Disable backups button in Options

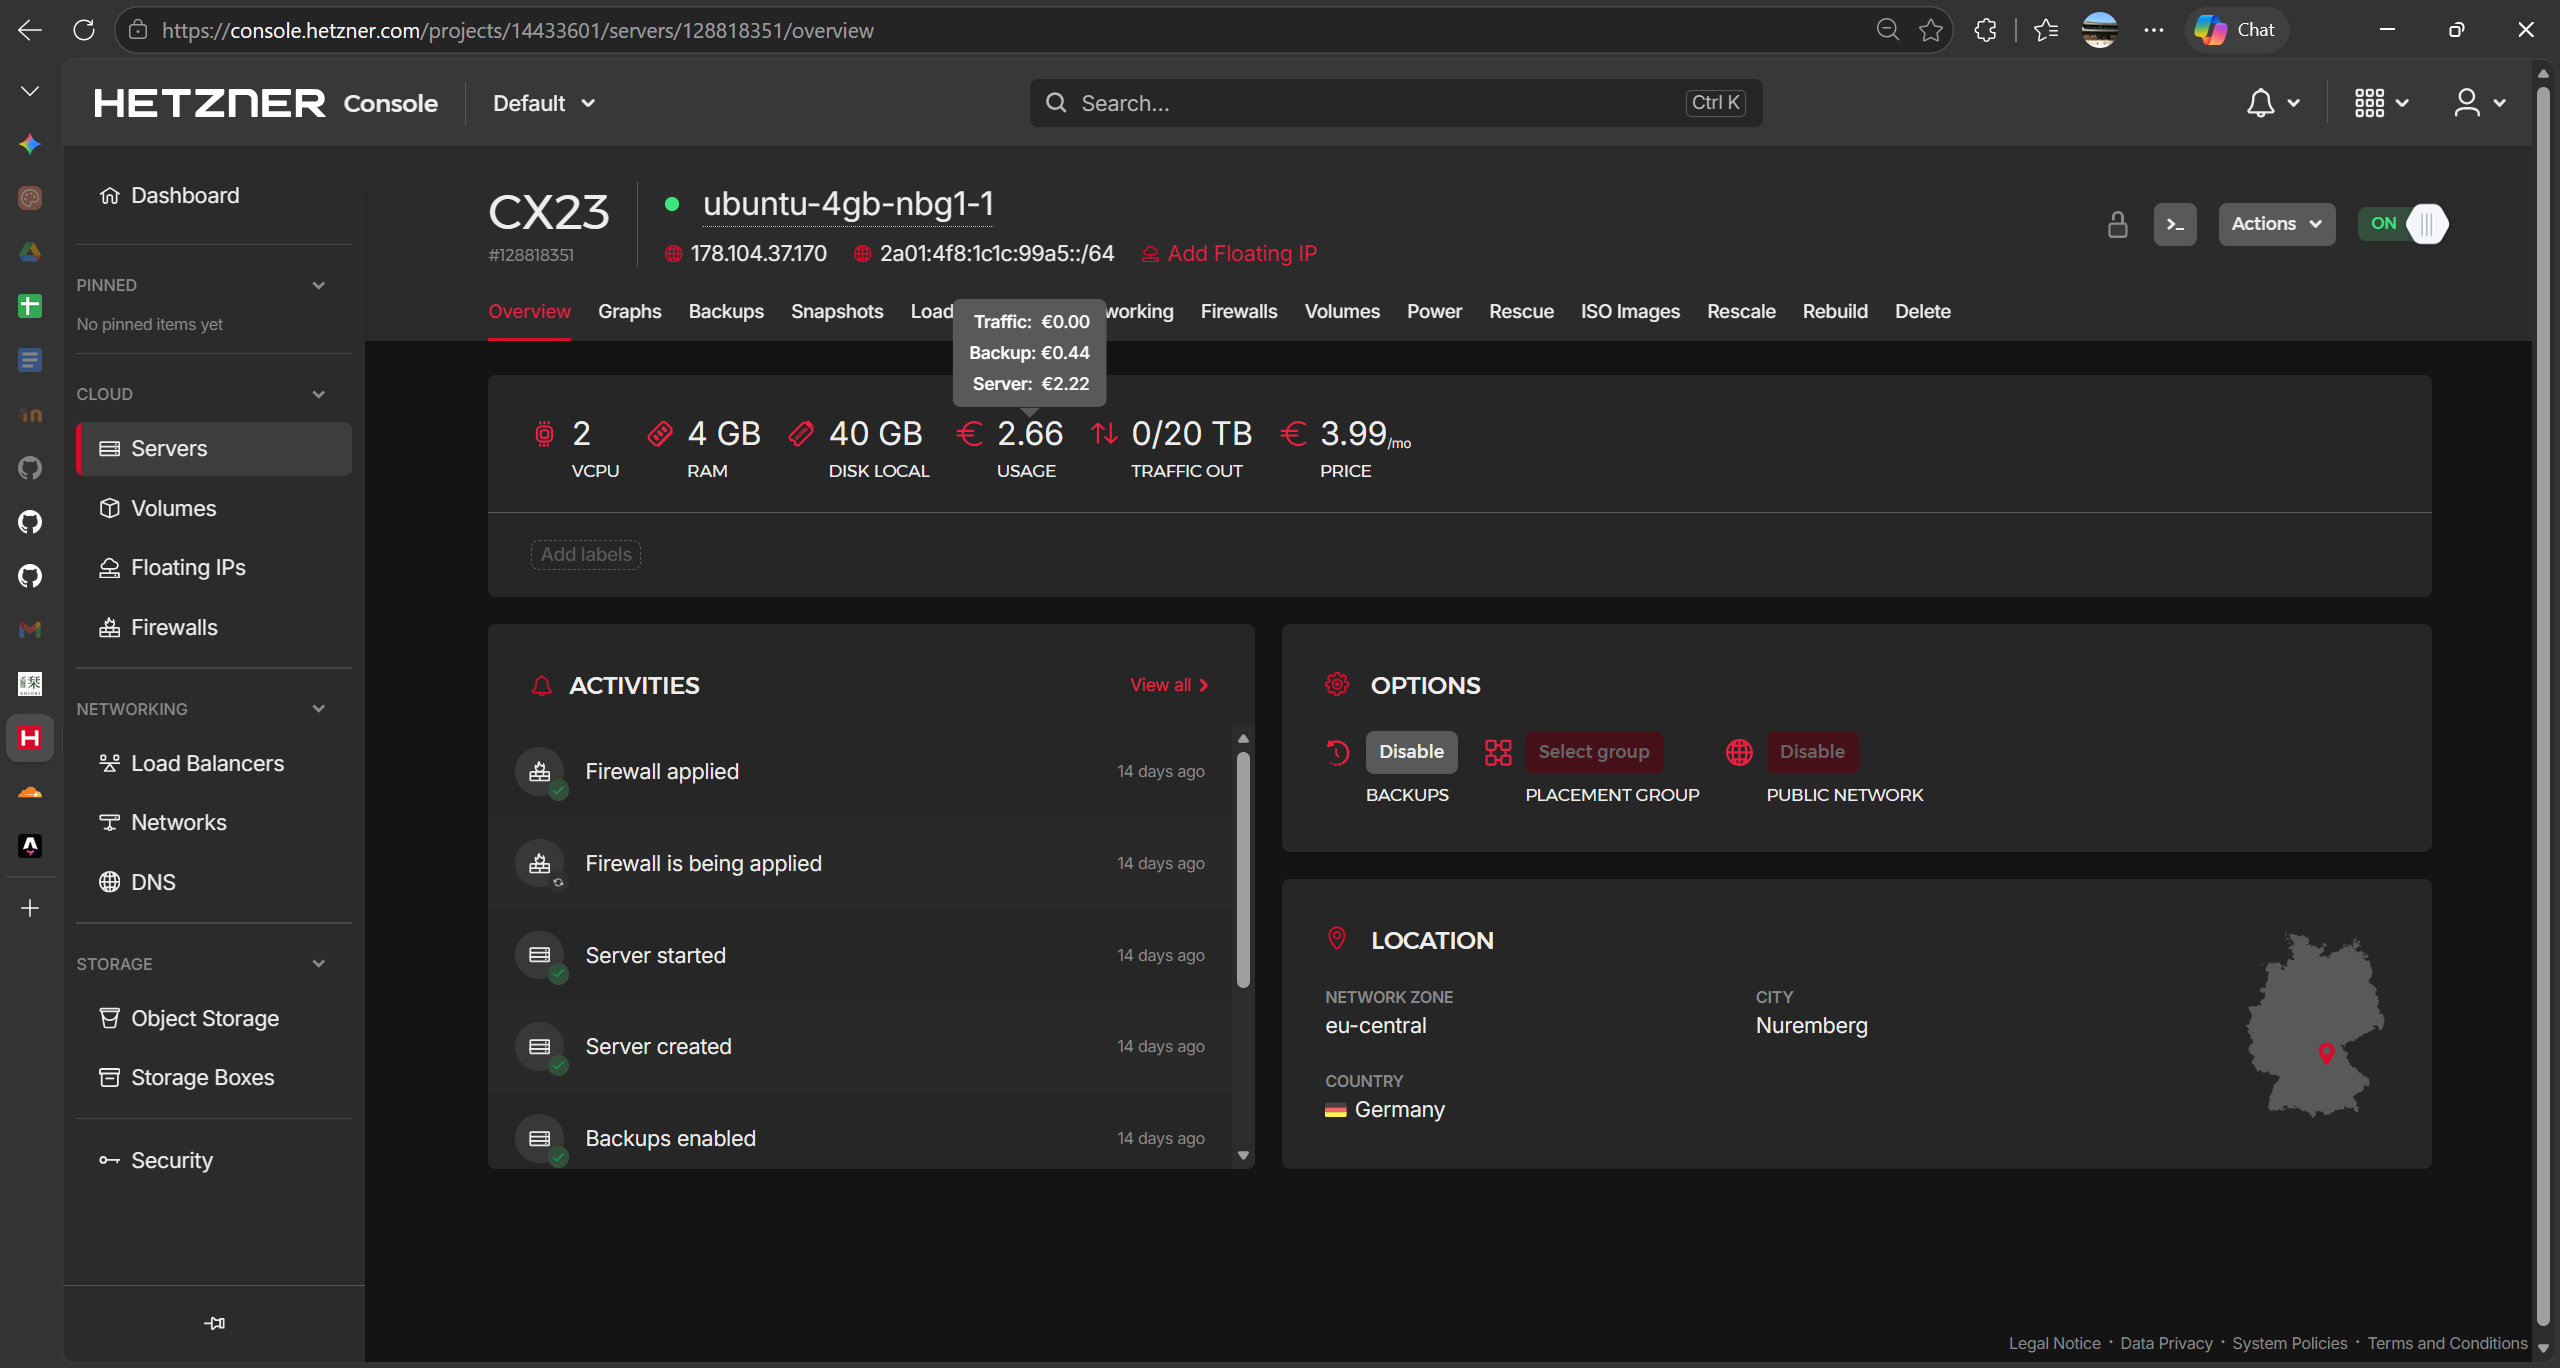point(1411,752)
